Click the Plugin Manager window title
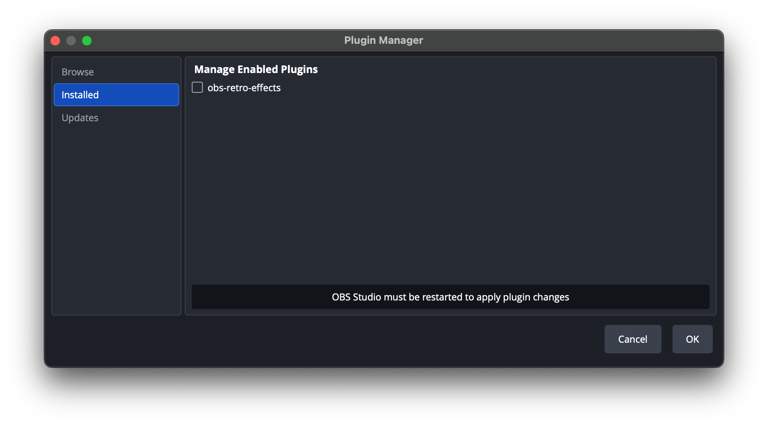768x426 pixels. pyautogui.click(x=383, y=41)
